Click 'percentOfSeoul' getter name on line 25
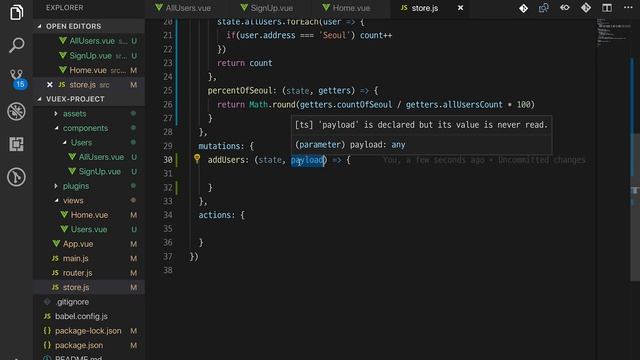Viewport: 640px width, 360px height. tap(239, 91)
